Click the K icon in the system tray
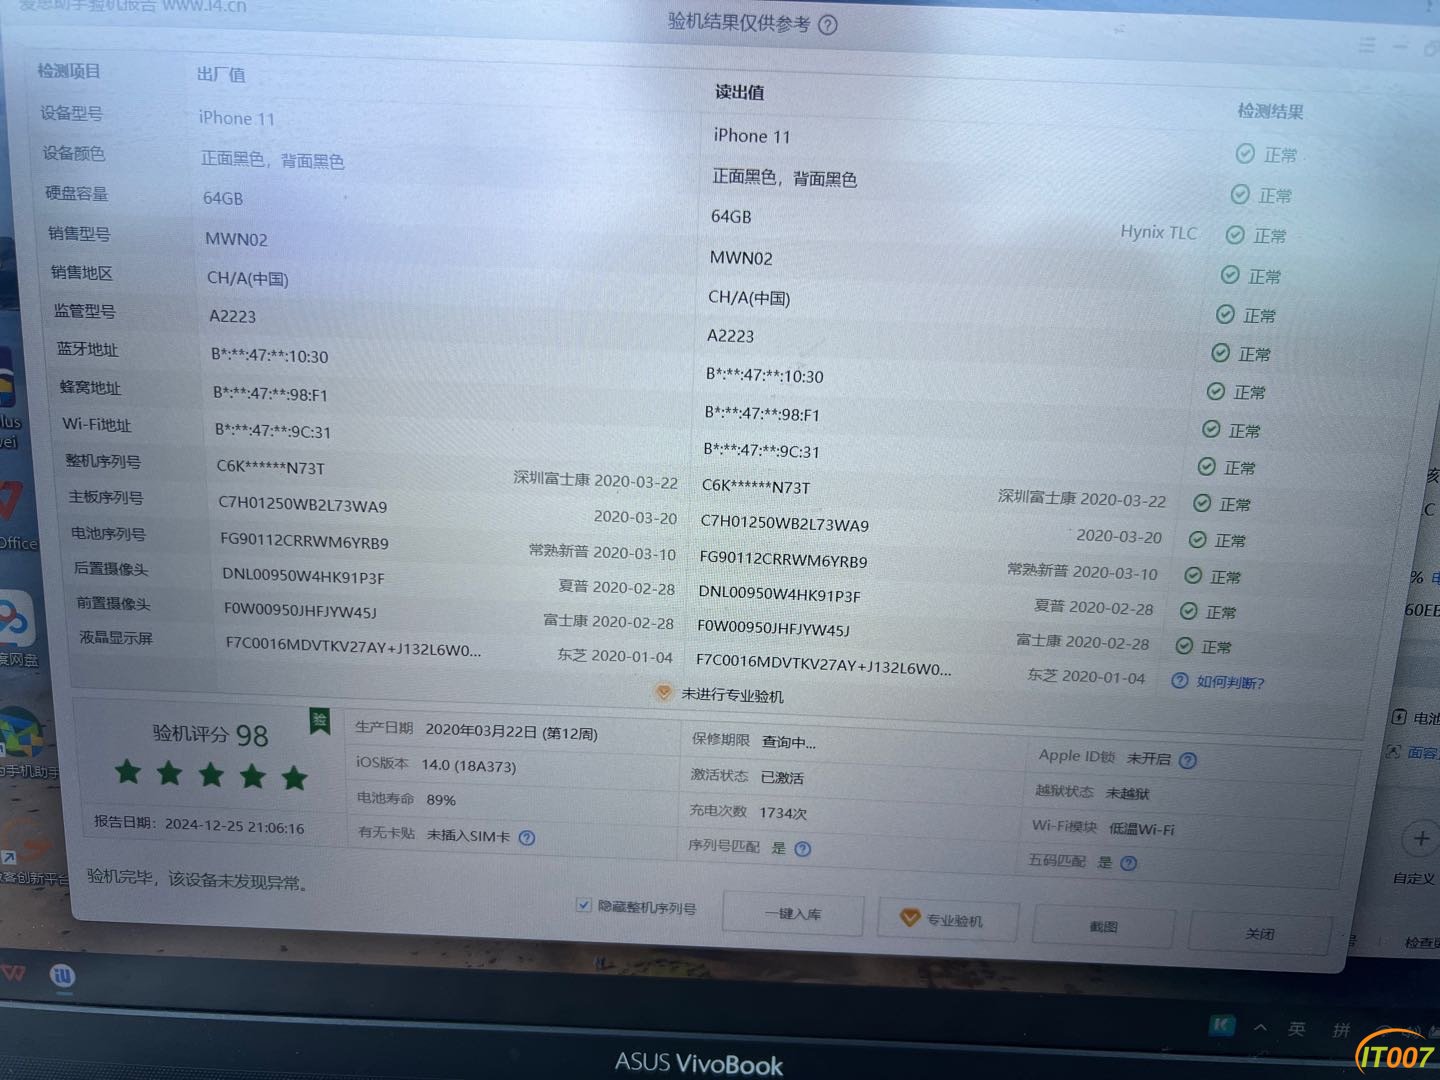Viewport: 1440px width, 1080px height. pos(1222,1025)
